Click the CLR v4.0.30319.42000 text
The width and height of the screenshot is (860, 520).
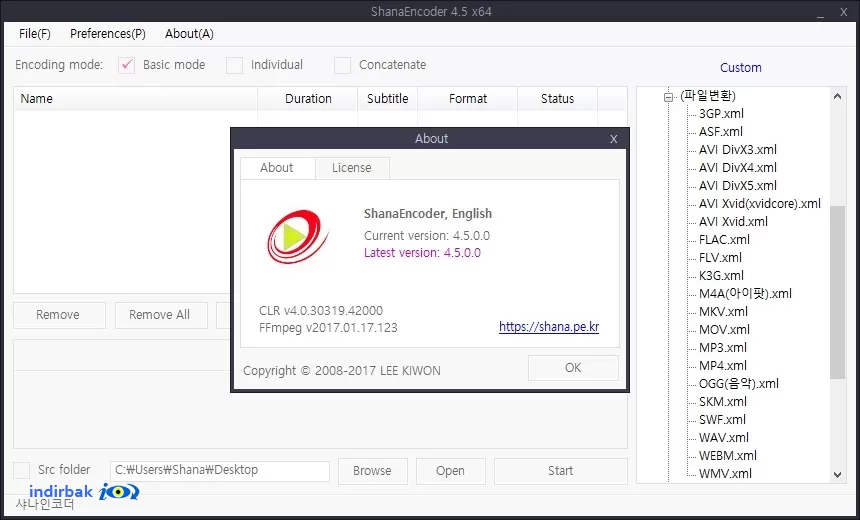pyautogui.click(x=321, y=310)
